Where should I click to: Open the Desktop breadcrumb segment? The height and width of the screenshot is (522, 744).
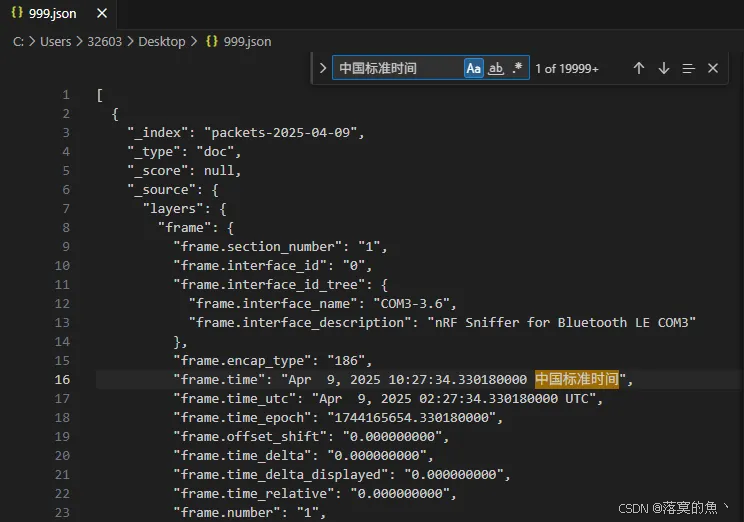tap(162, 42)
